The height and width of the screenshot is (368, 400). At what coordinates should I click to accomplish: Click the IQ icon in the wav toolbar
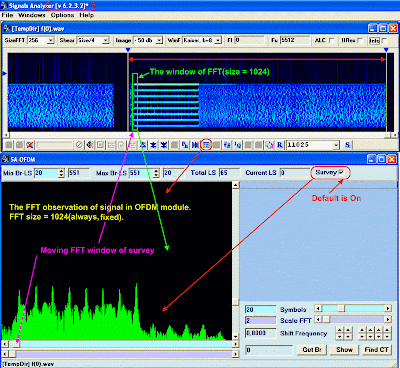pyautogui.click(x=238, y=145)
